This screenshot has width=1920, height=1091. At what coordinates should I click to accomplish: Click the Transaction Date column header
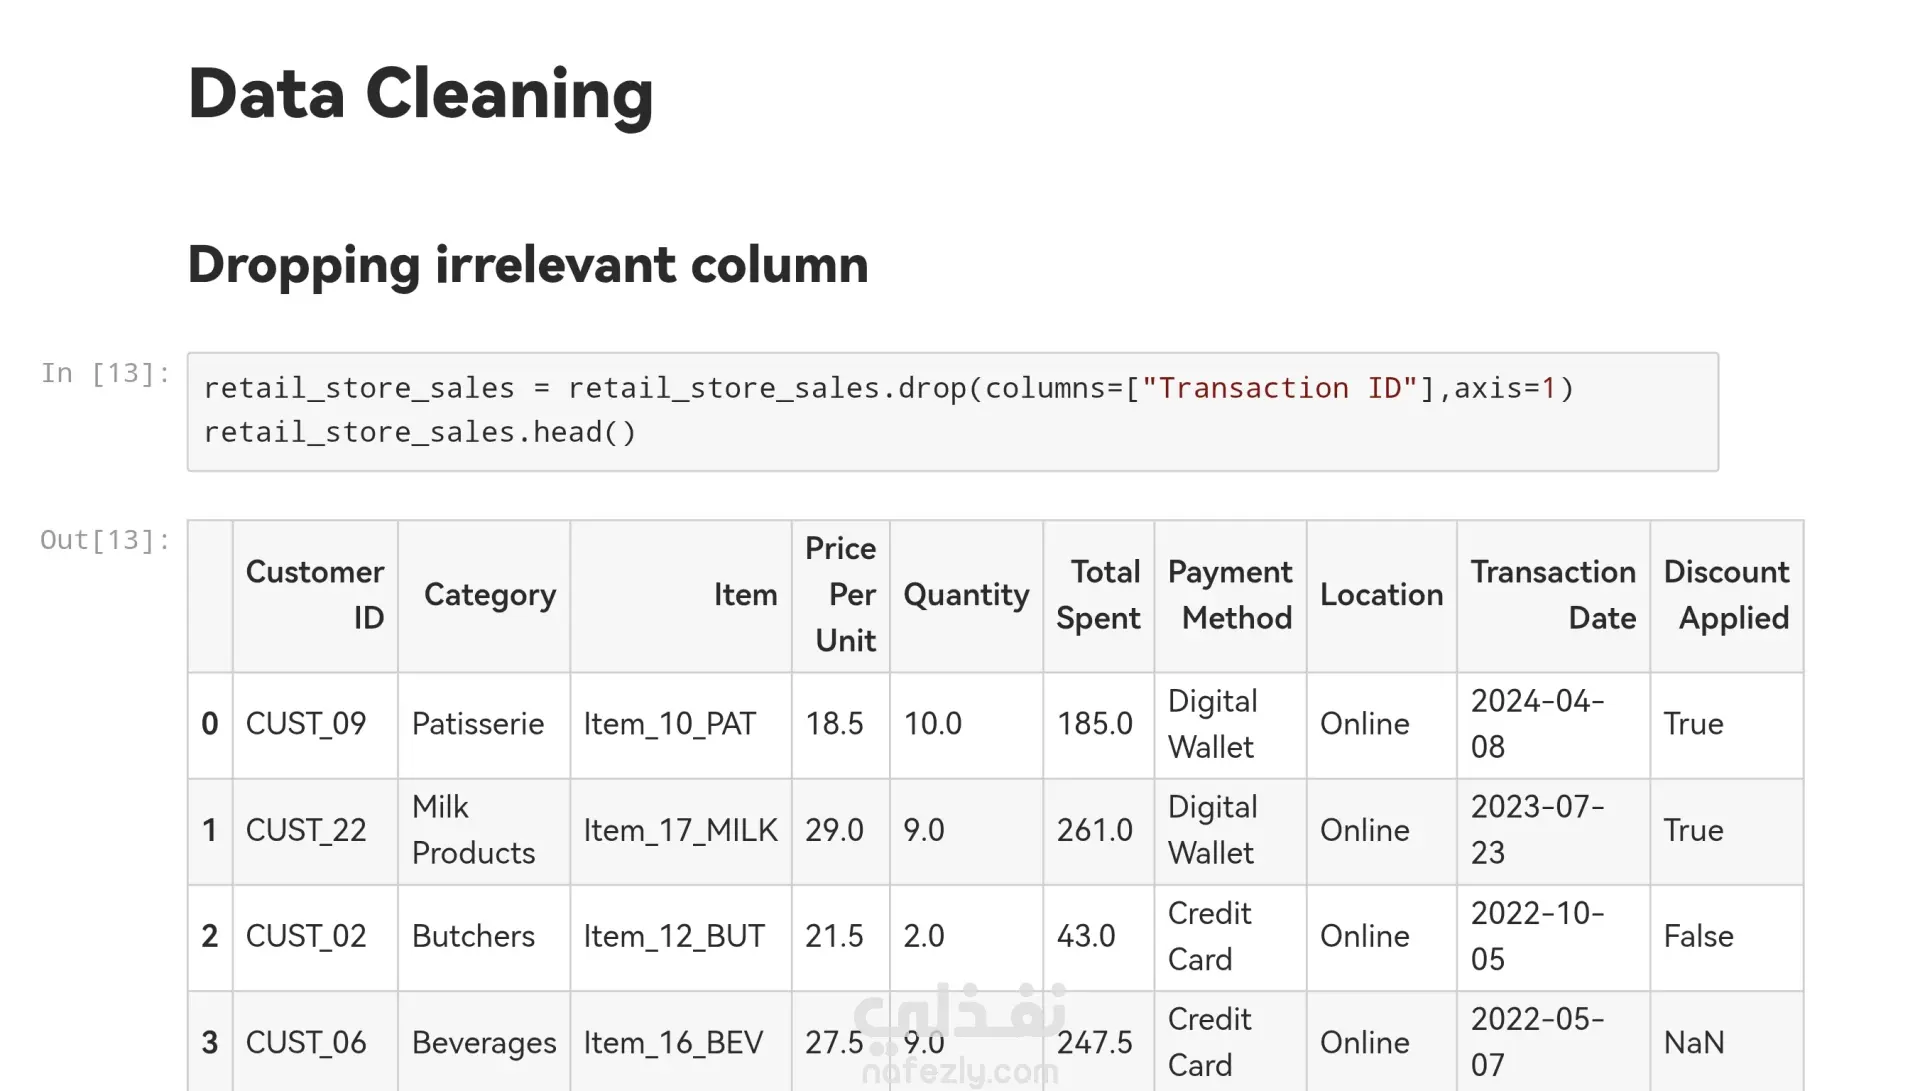tap(1553, 595)
